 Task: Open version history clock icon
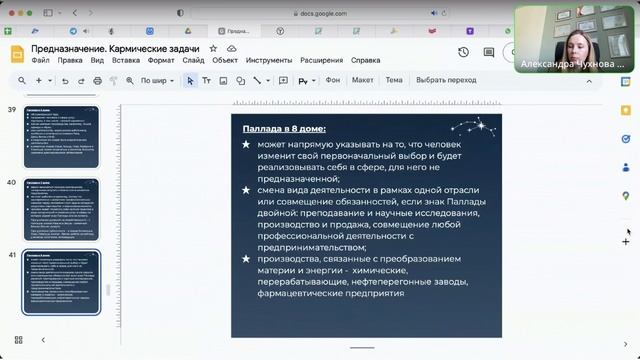[463, 52]
